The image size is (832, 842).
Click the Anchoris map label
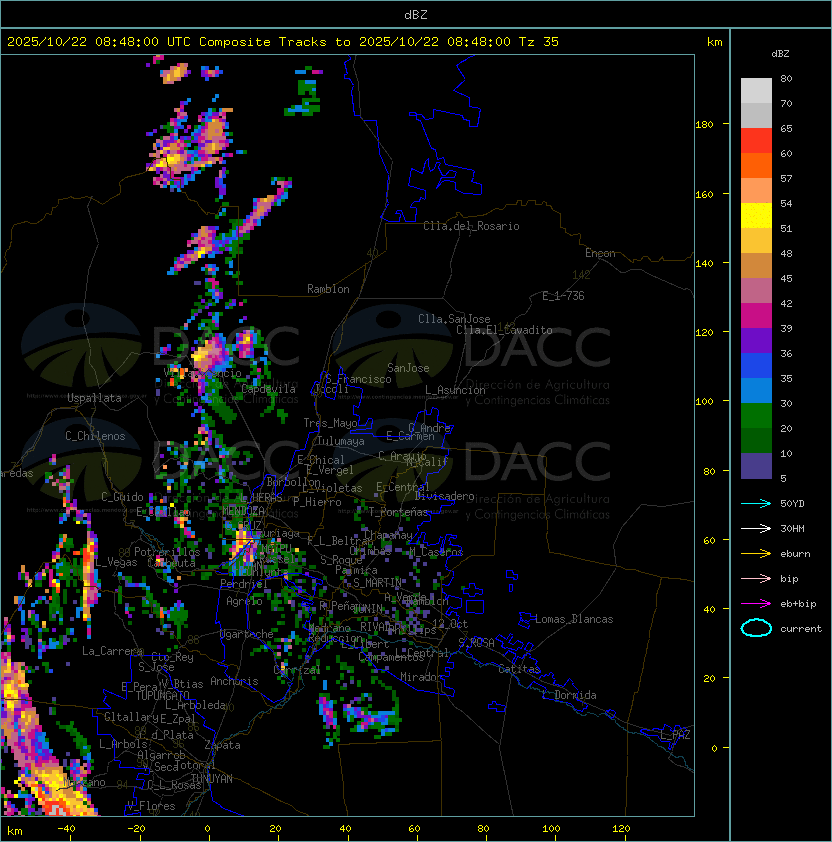(x=234, y=681)
